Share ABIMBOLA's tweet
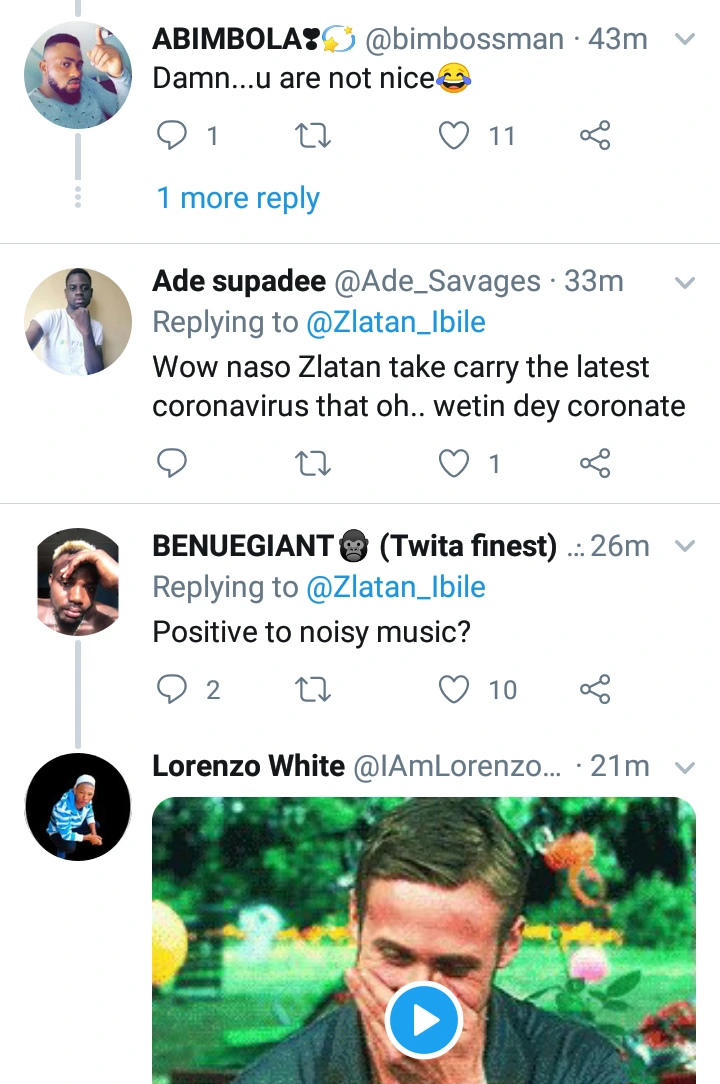Viewport: 720px width, 1084px height. pyautogui.click(x=595, y=135)
